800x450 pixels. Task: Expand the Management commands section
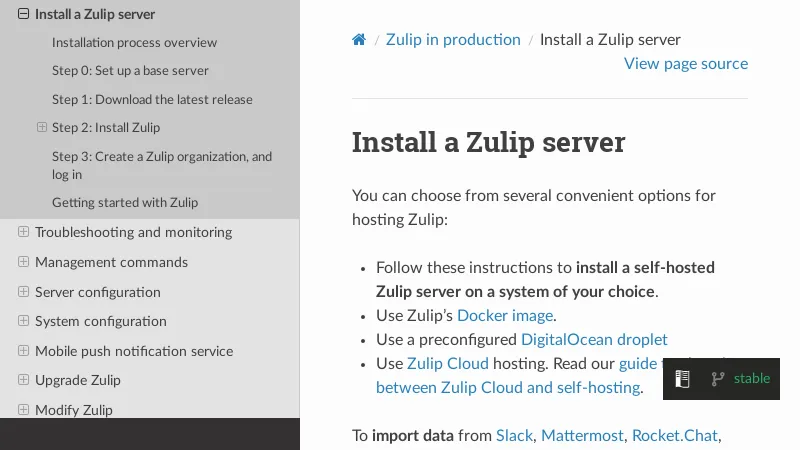pos(24,262)
